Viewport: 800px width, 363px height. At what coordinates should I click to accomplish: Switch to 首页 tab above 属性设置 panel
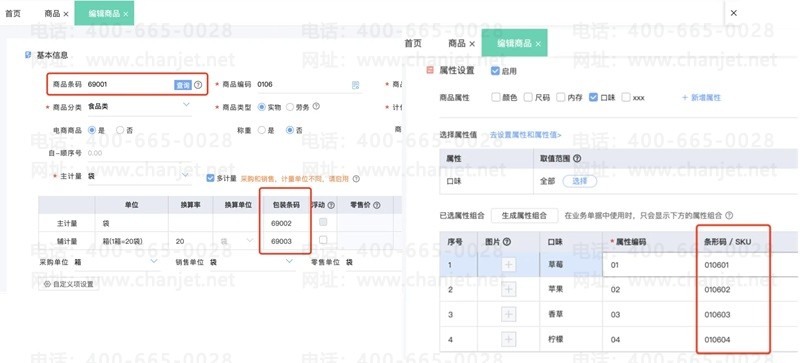tap(413, 43)
